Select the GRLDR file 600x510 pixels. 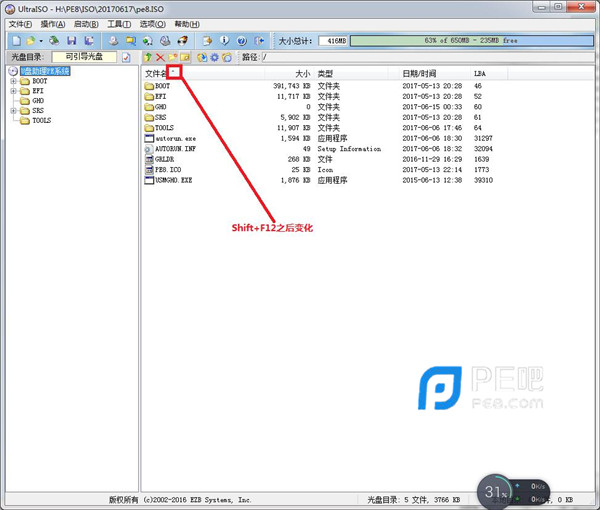165,159
